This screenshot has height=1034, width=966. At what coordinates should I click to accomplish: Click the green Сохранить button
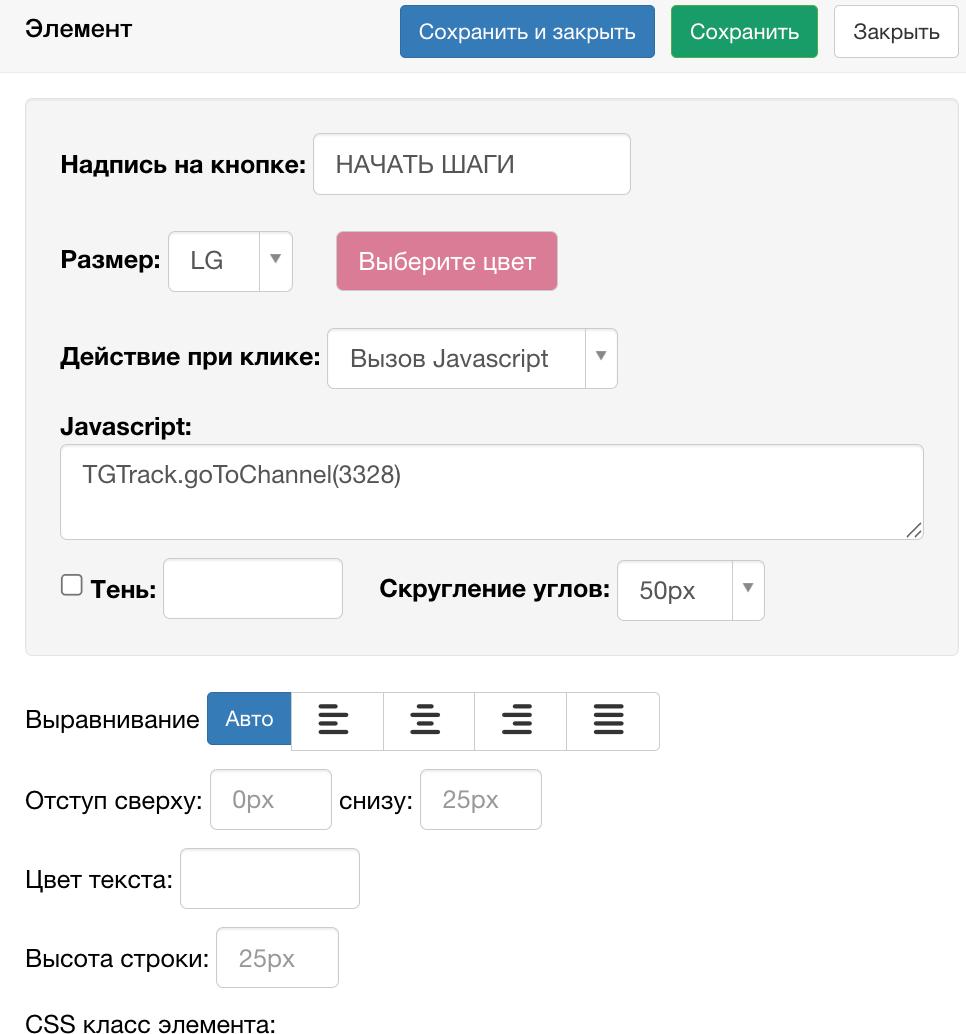pos(744,31)
